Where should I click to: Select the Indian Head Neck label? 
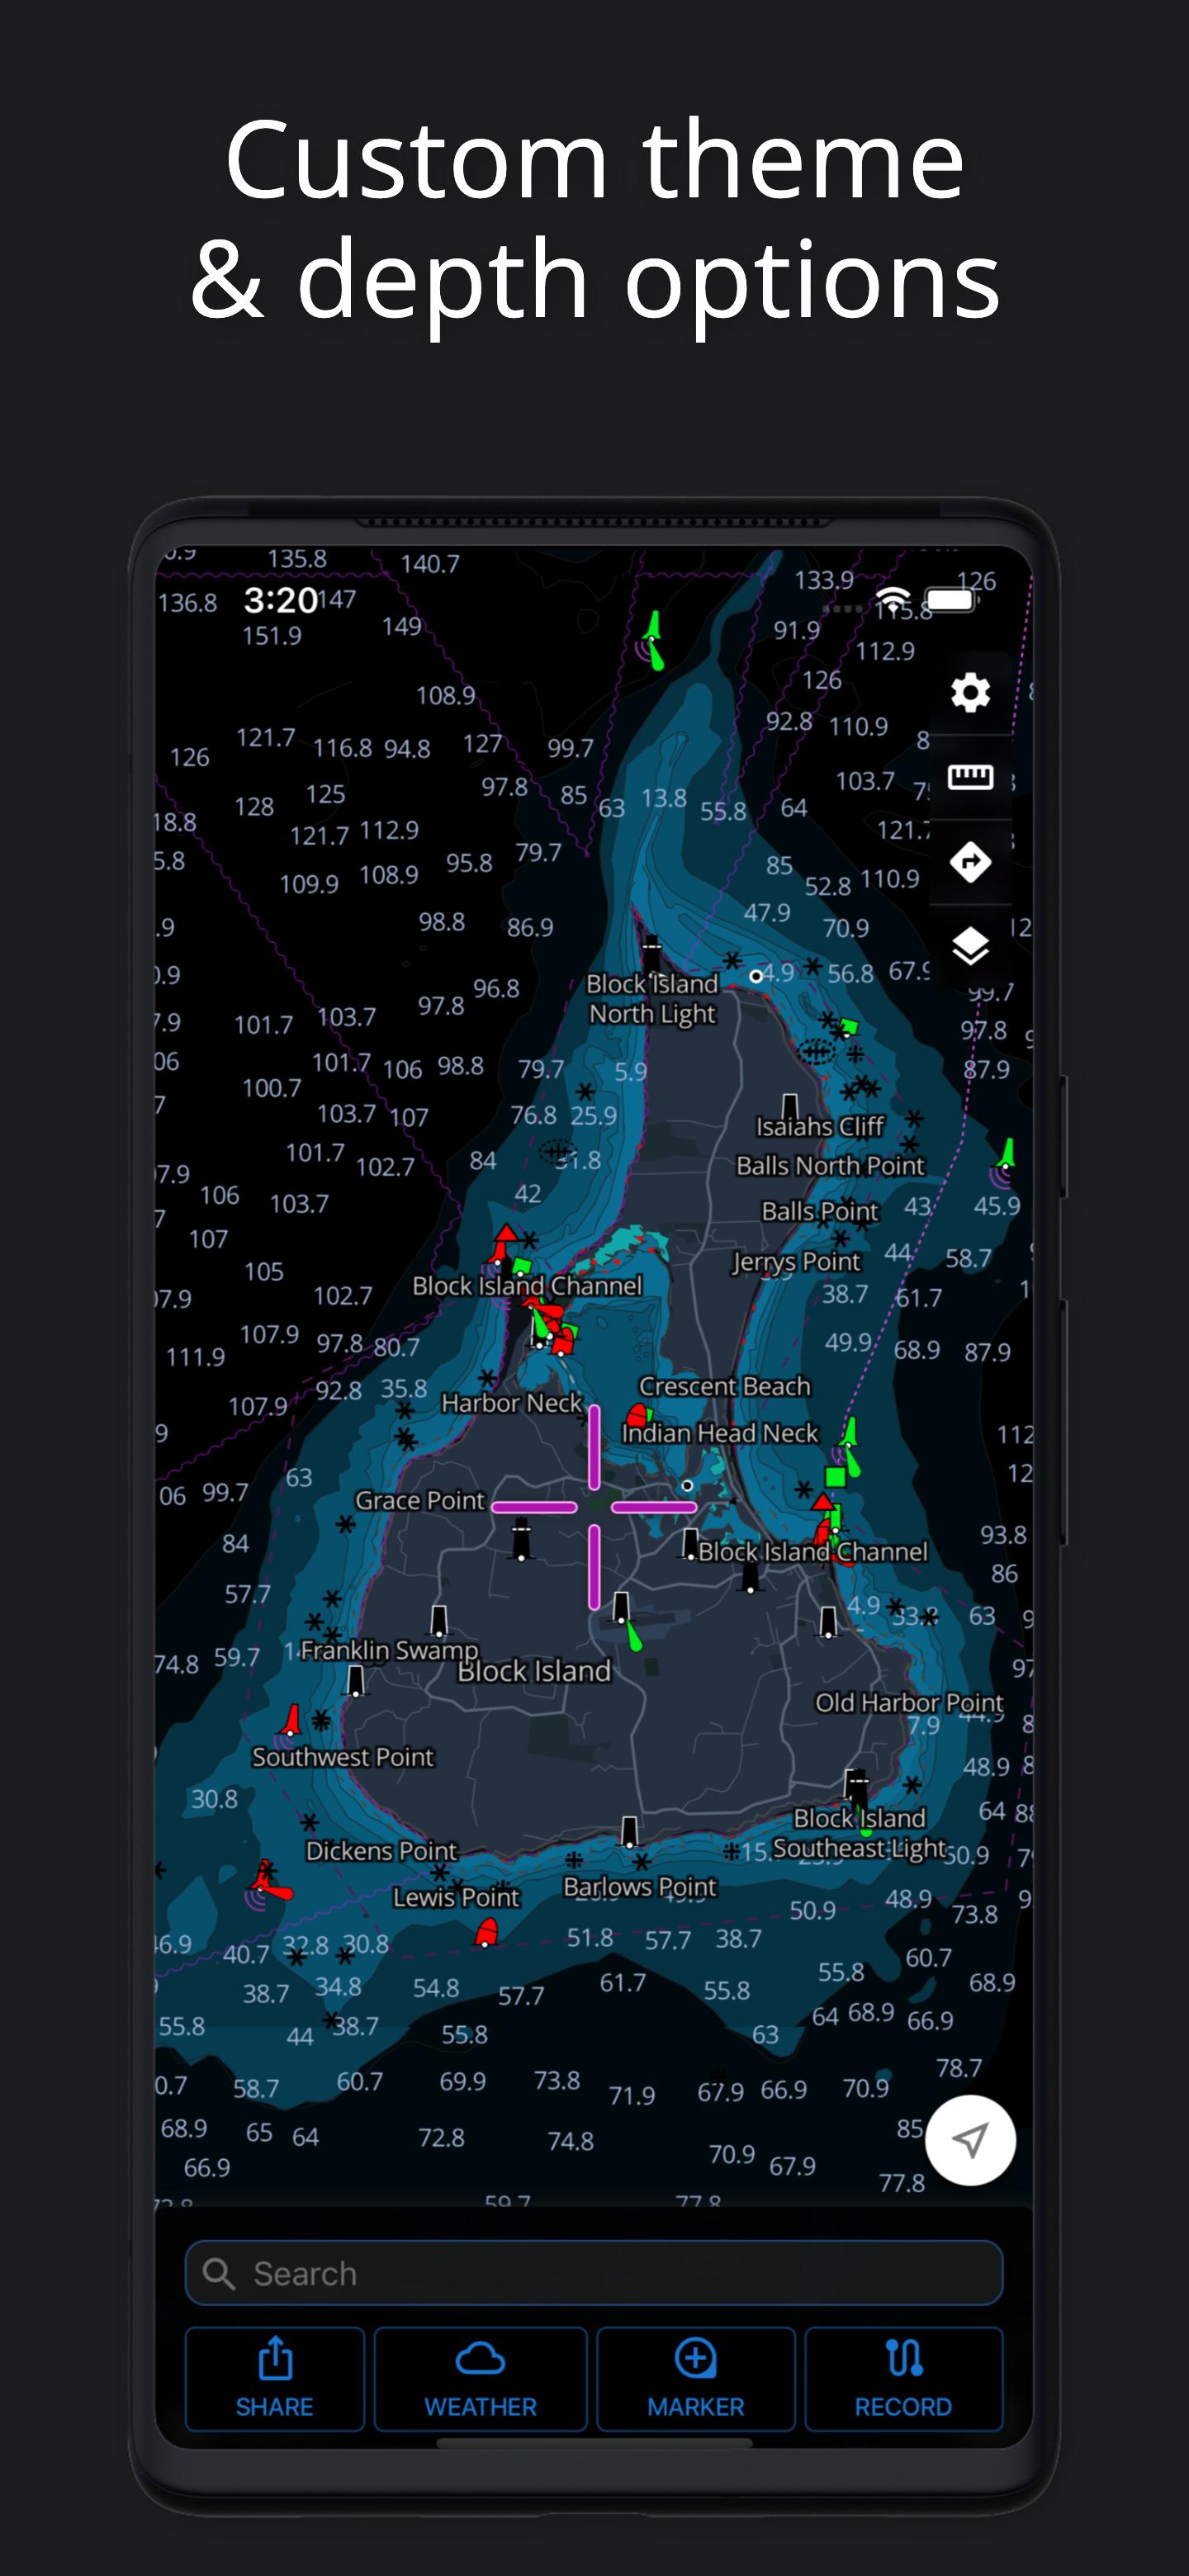point(719,1433)
